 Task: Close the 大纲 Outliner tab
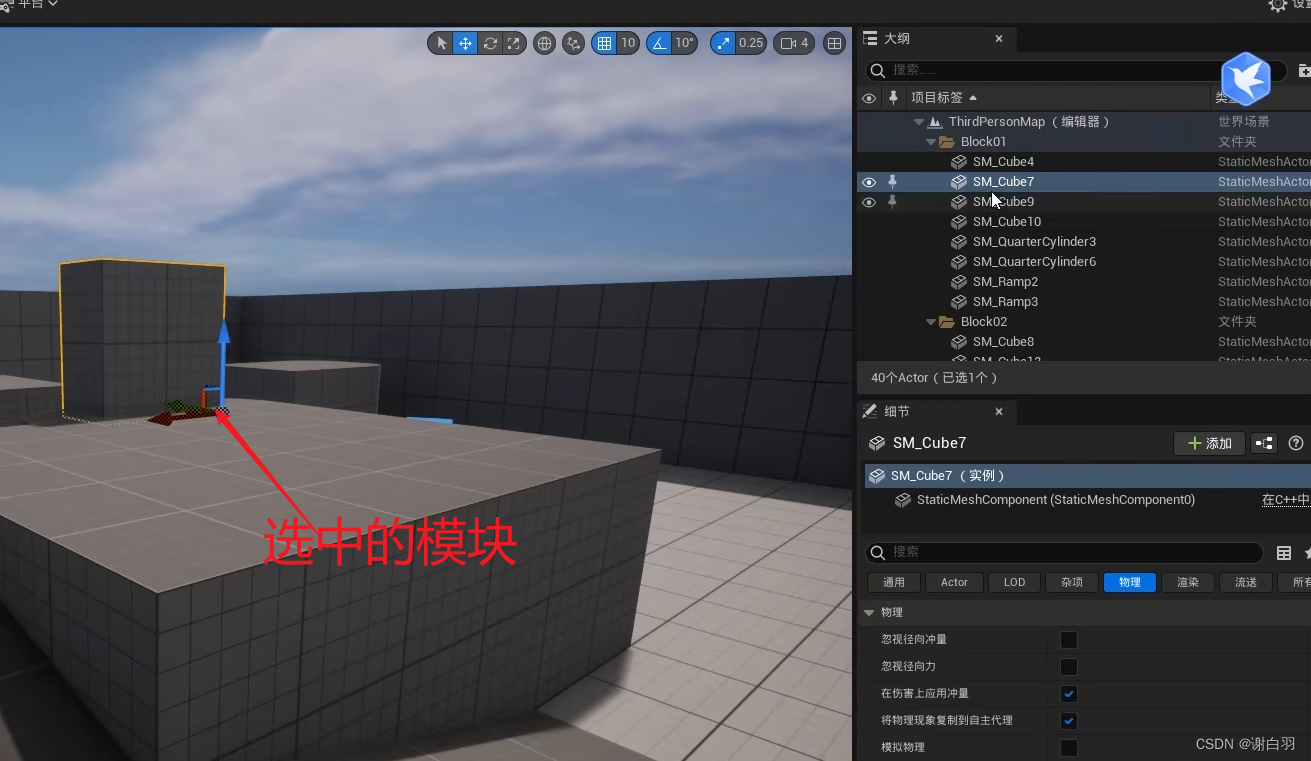click(x=998, y=38)
